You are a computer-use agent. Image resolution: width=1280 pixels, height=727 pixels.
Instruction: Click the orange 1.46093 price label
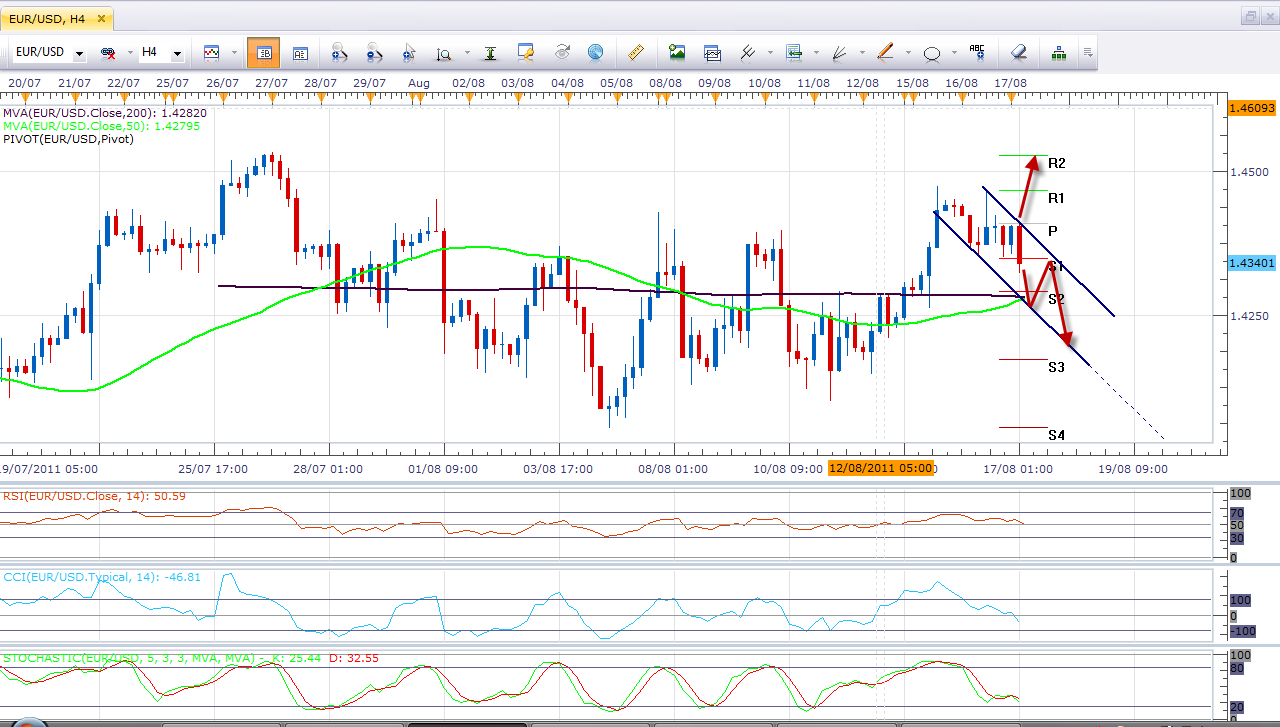click(1252, 107)
